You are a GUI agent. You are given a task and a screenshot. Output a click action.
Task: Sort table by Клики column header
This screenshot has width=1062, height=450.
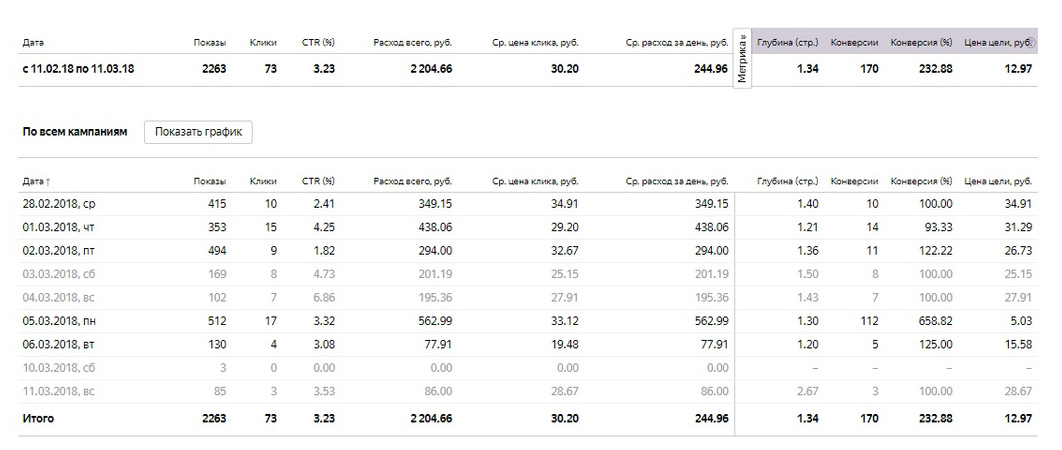click(263, 181)
